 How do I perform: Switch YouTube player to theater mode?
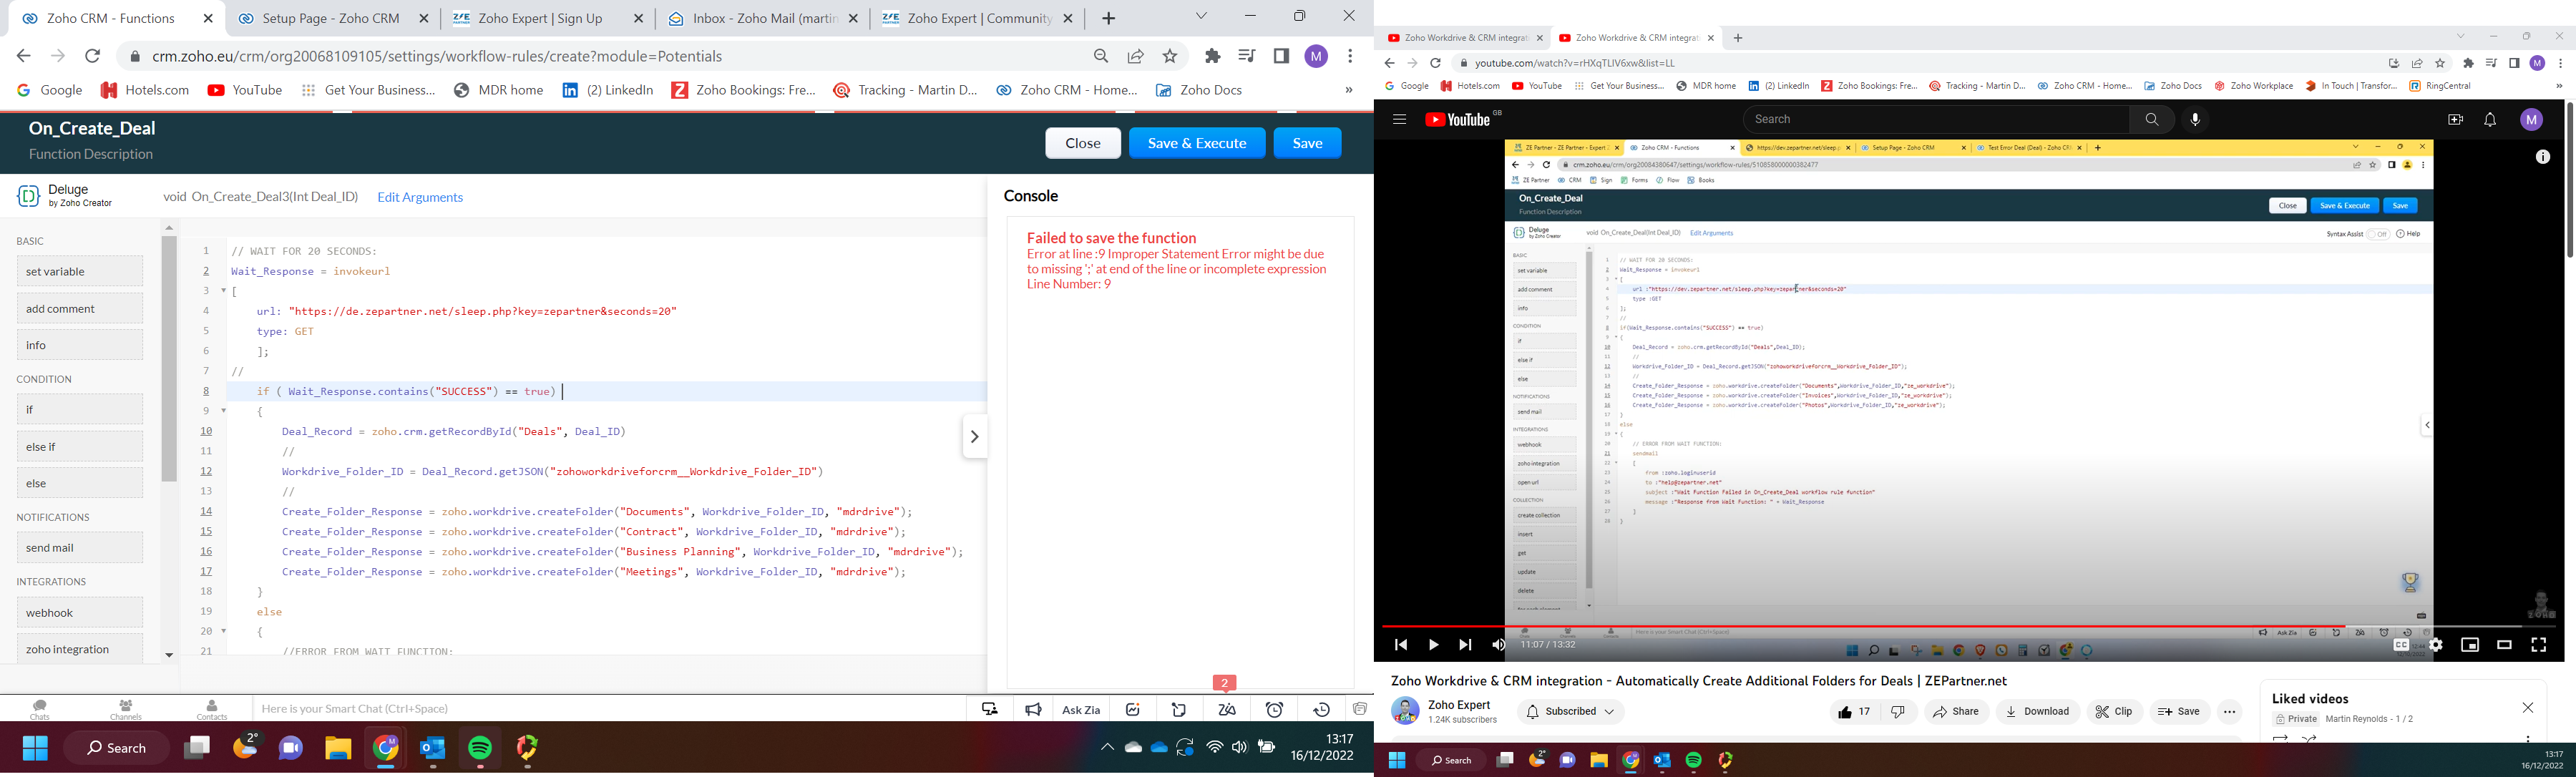(2504, 645)
